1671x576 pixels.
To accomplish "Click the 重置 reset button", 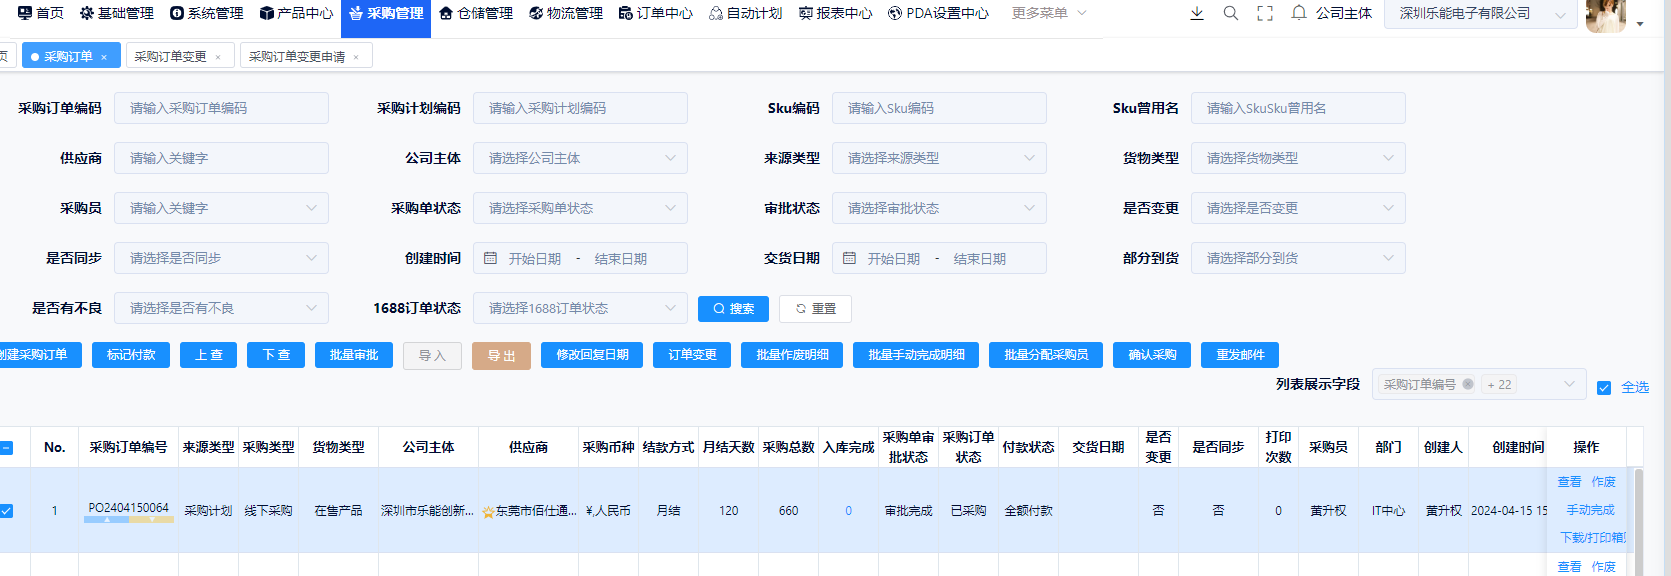I will (x=815, y=309).
